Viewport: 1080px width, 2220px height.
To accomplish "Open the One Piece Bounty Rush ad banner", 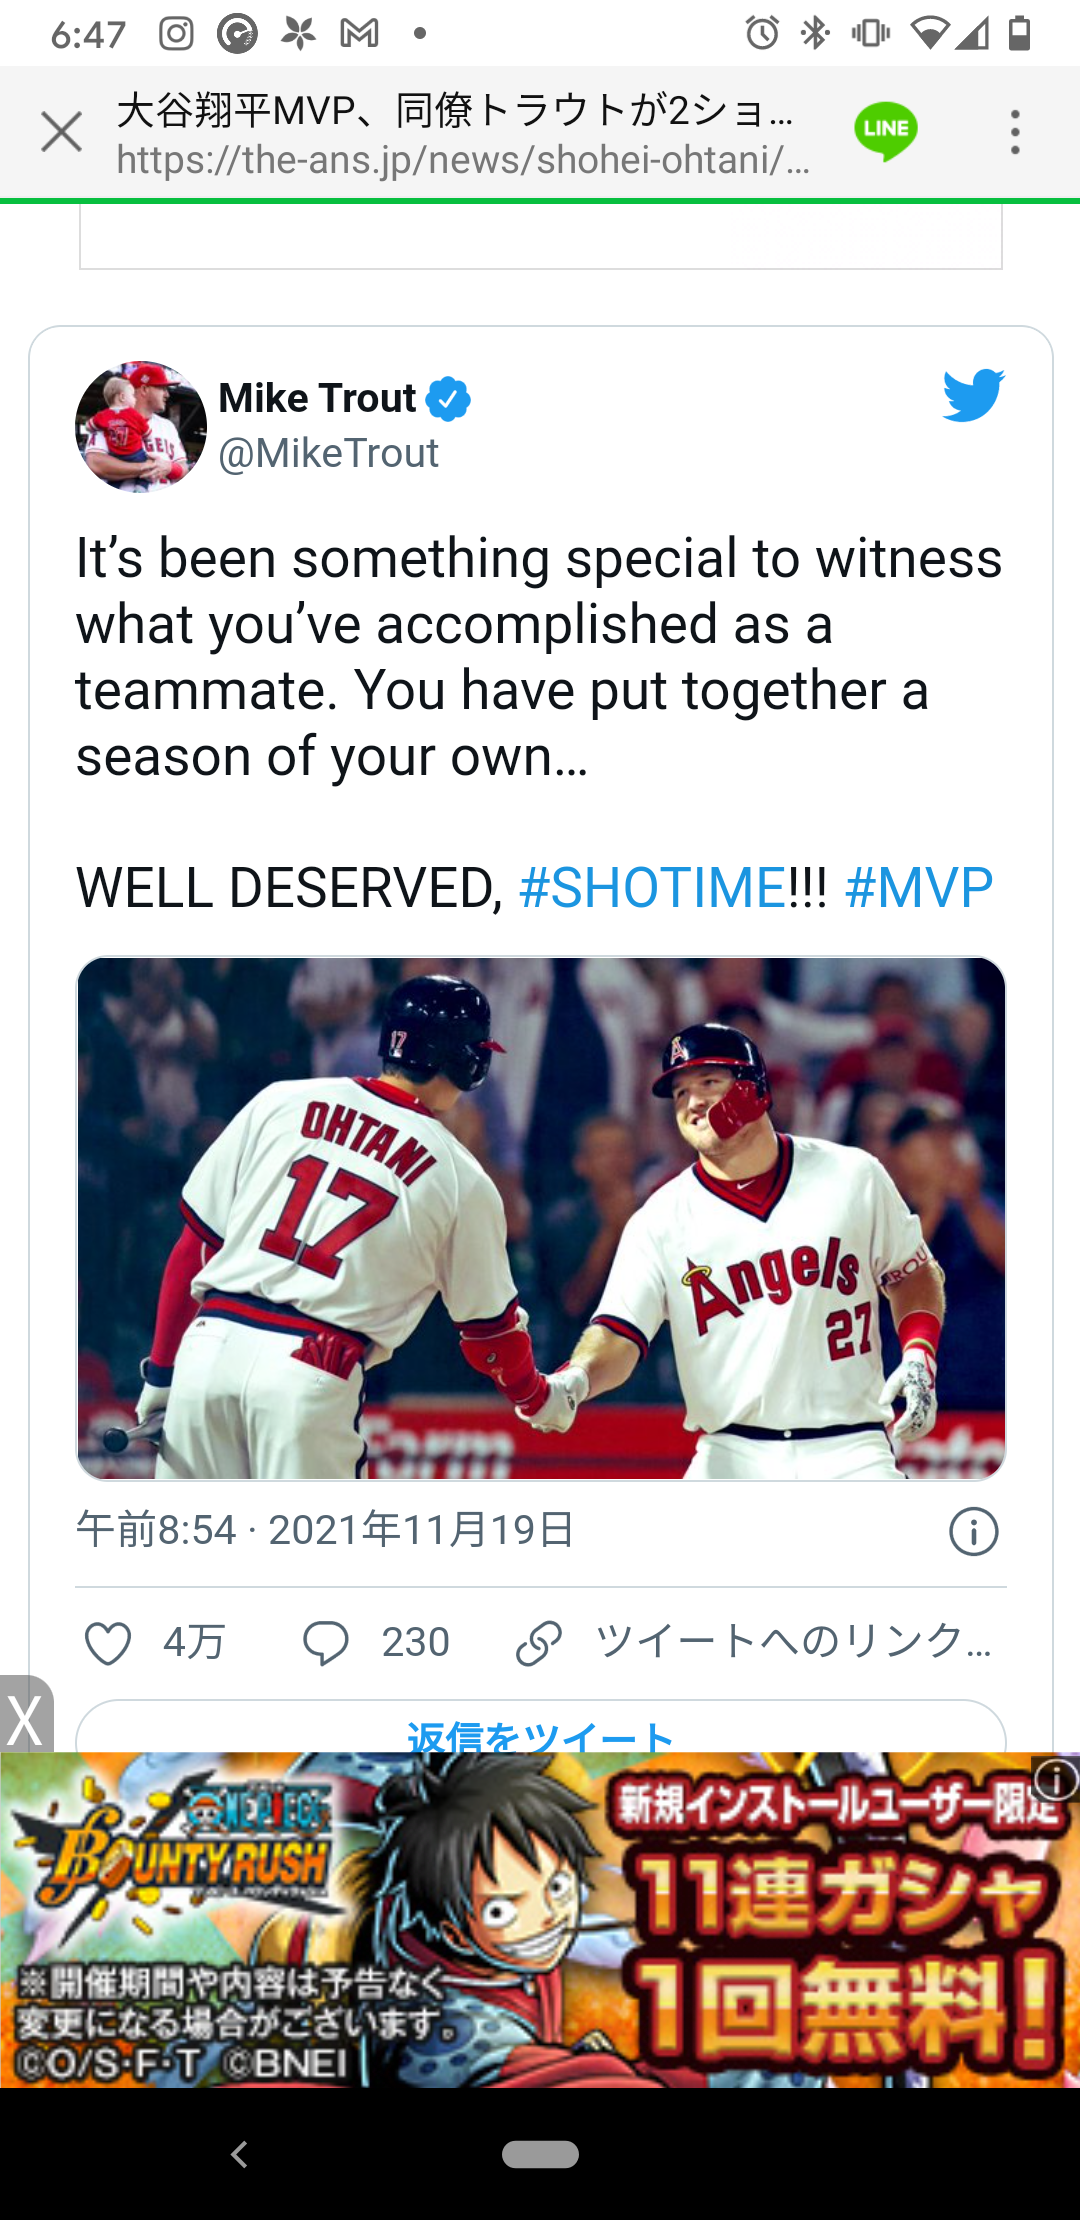I will 540,1920.
